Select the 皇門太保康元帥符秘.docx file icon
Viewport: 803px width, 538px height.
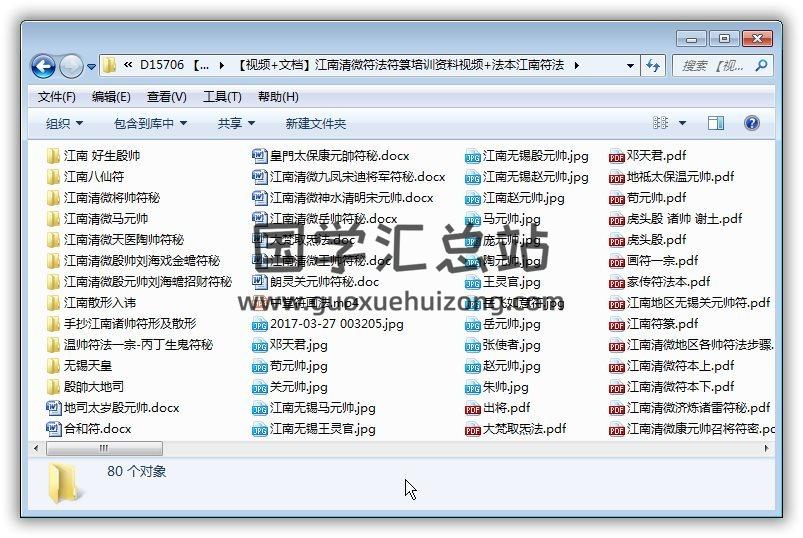click(x=260, y=156)
